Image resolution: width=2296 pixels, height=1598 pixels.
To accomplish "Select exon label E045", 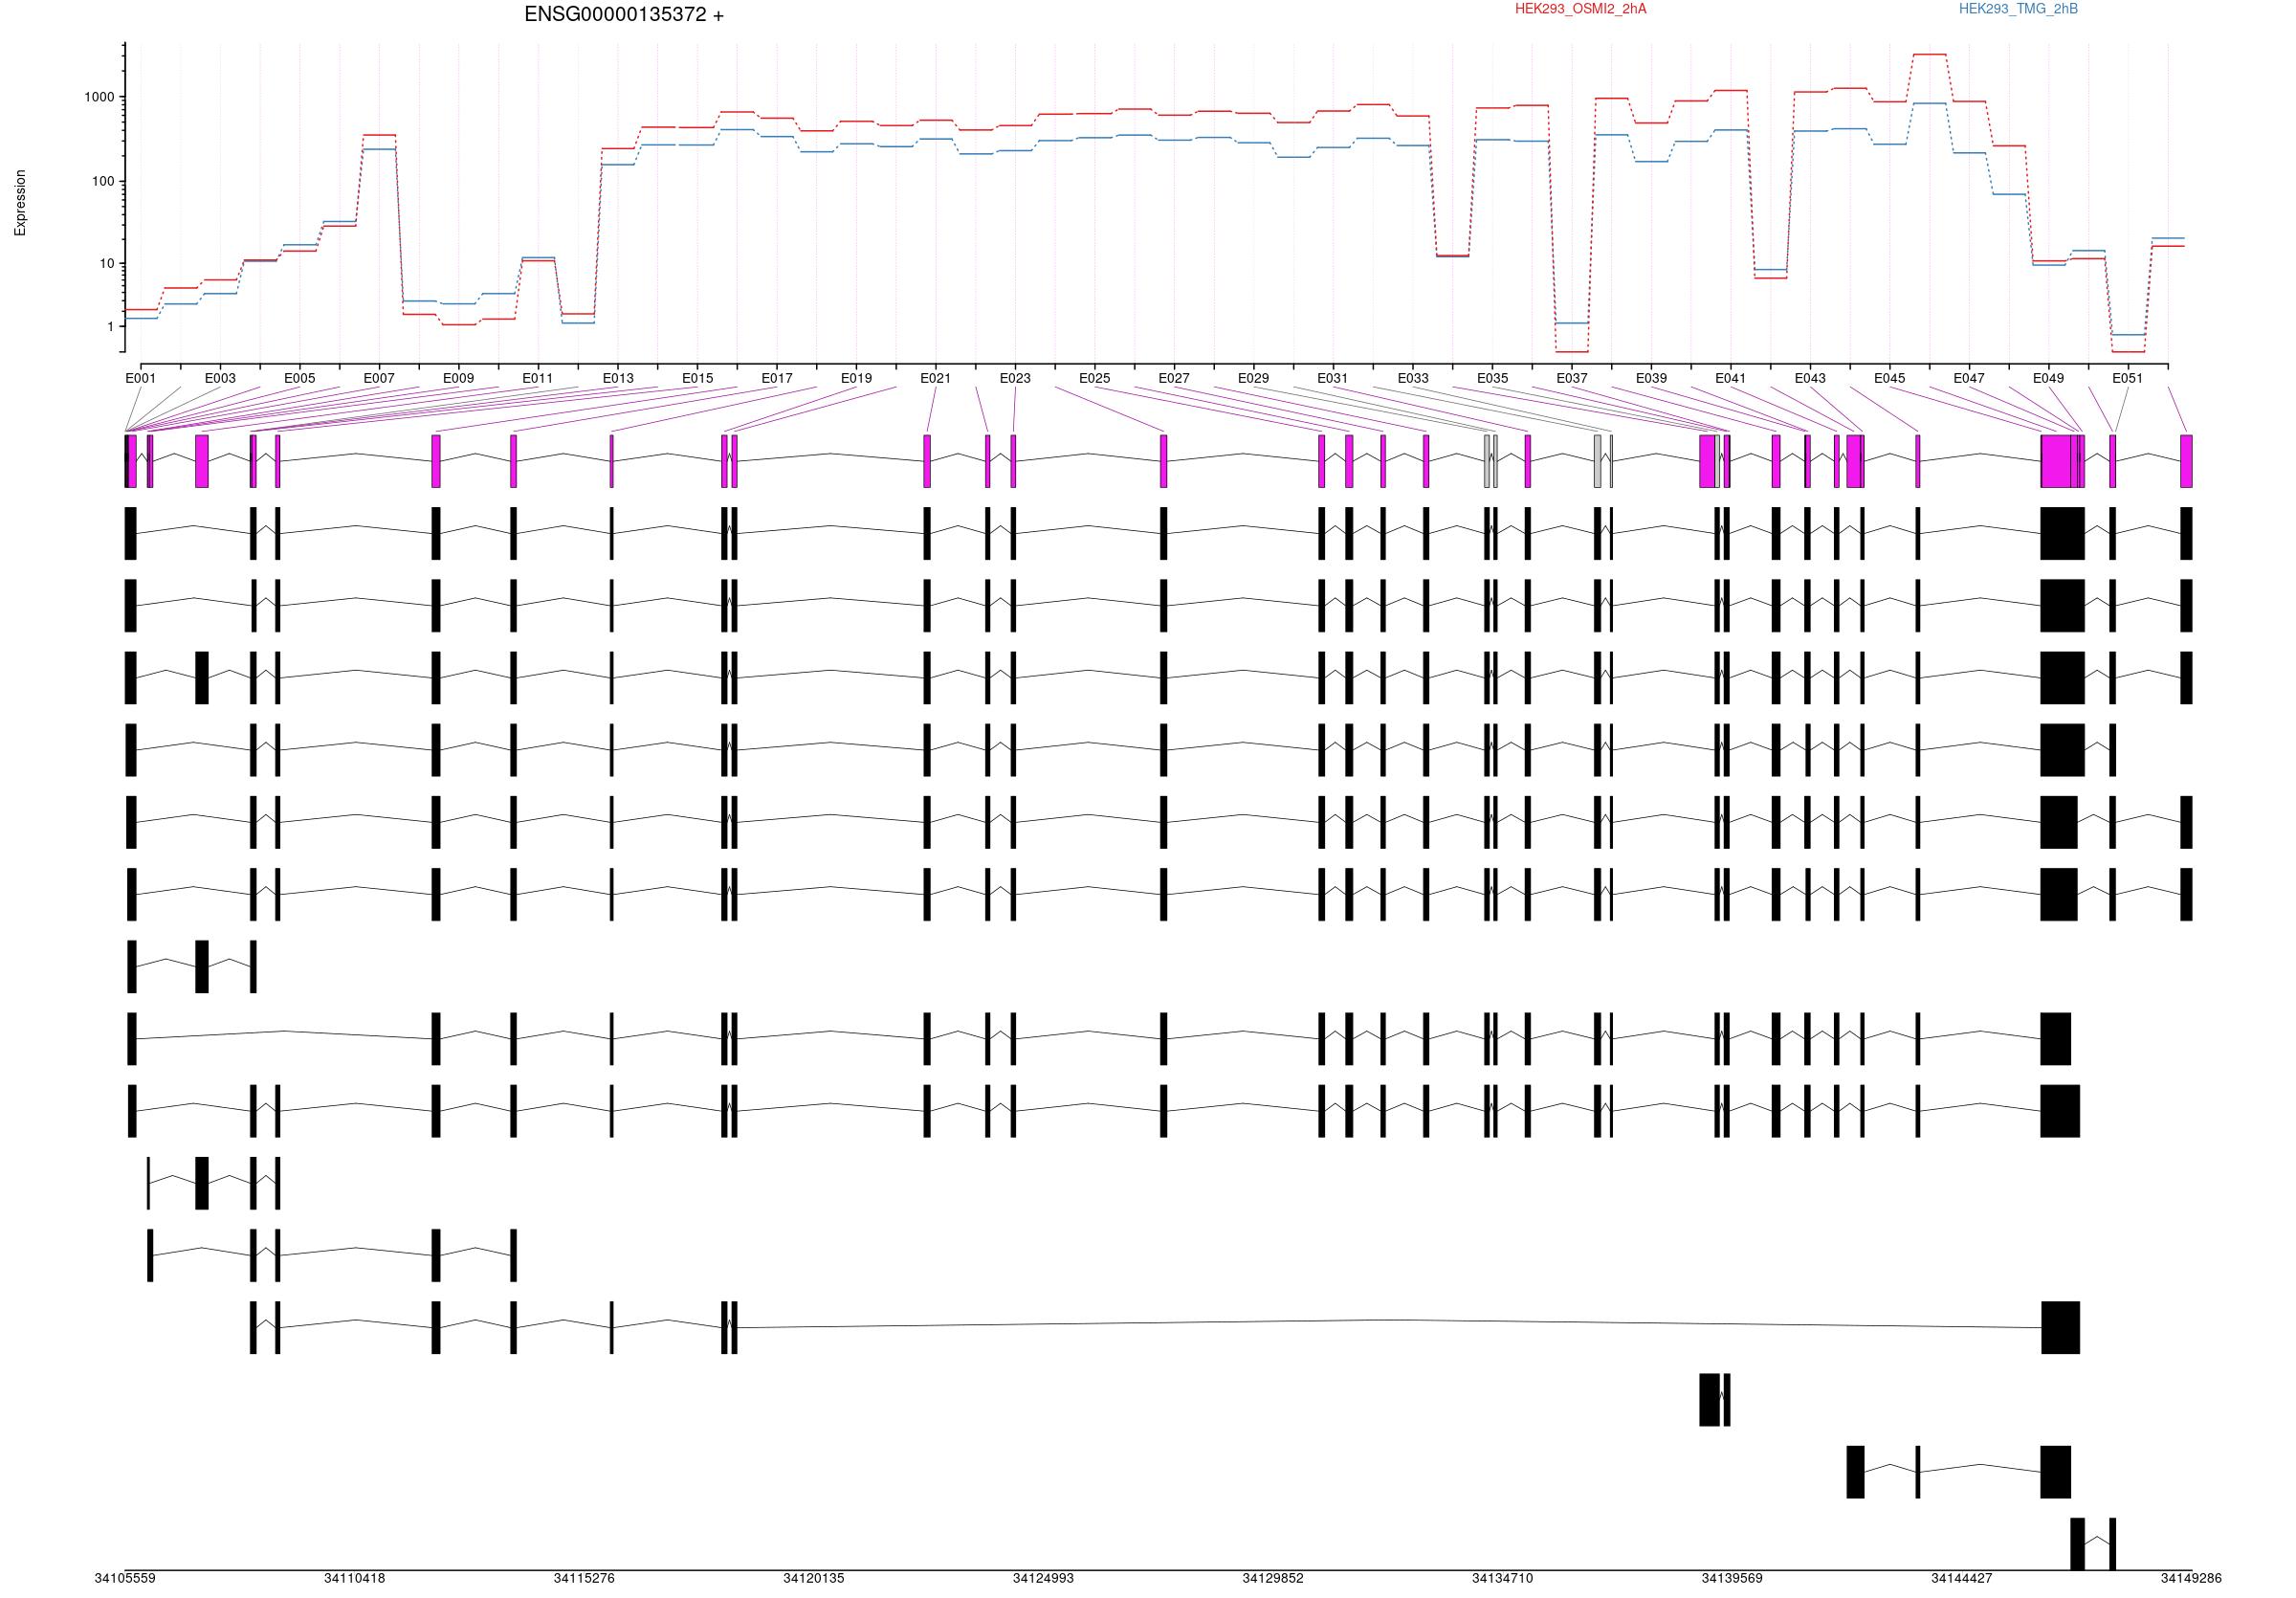I will 1890,378.
